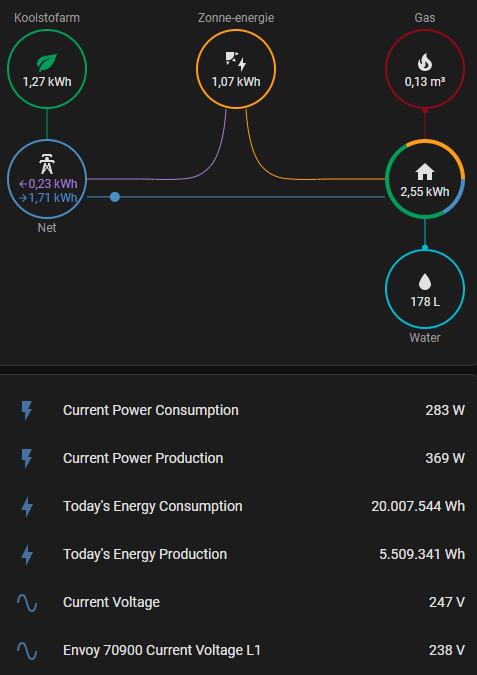
Task: Select the water droplet icon
Action: coord(424,282)
